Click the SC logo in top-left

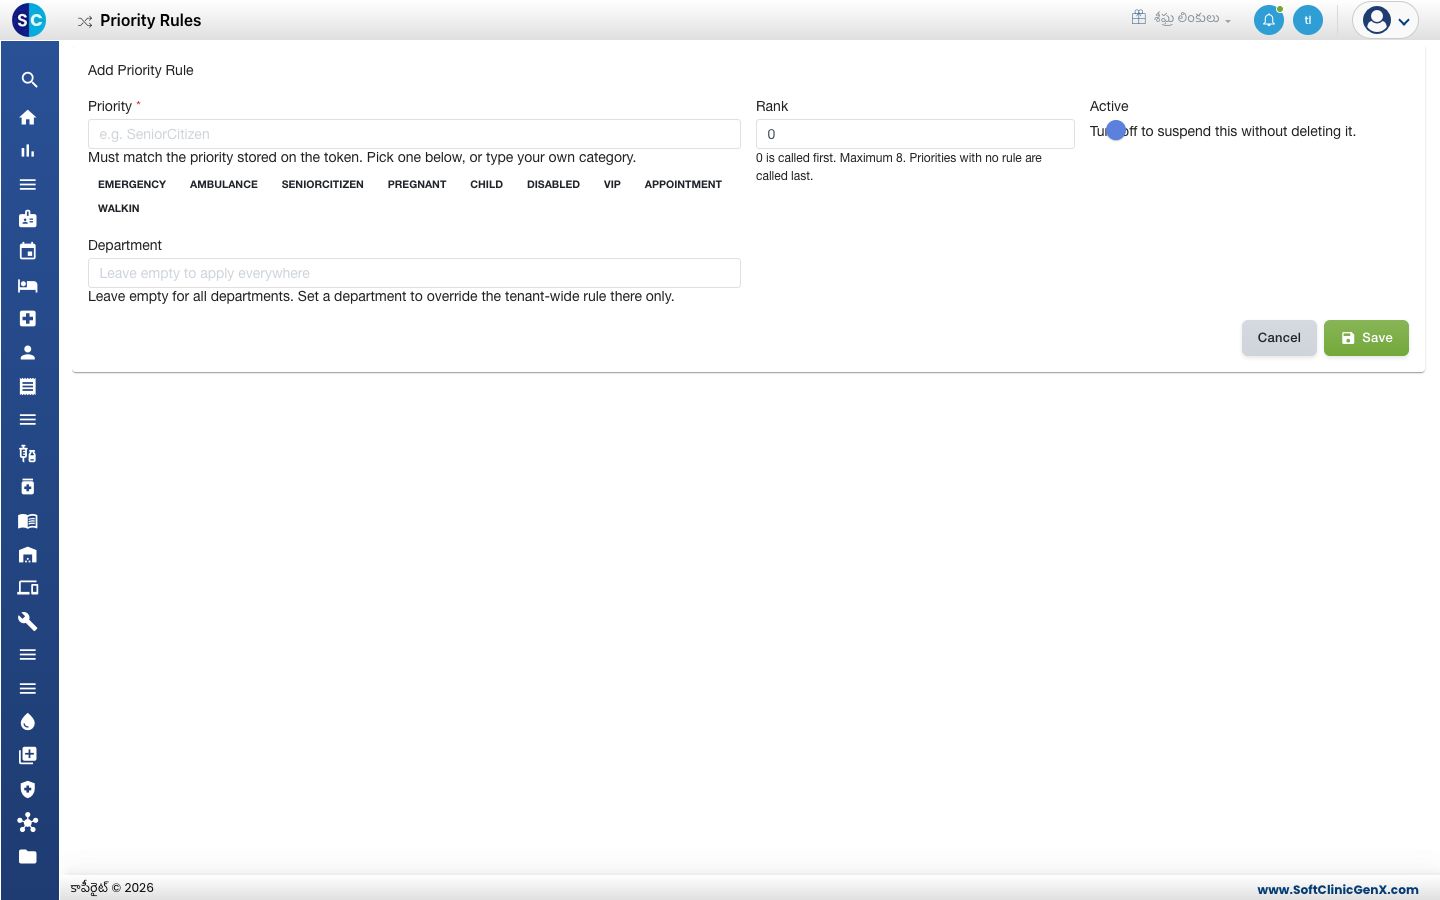[x=29, y=20]
